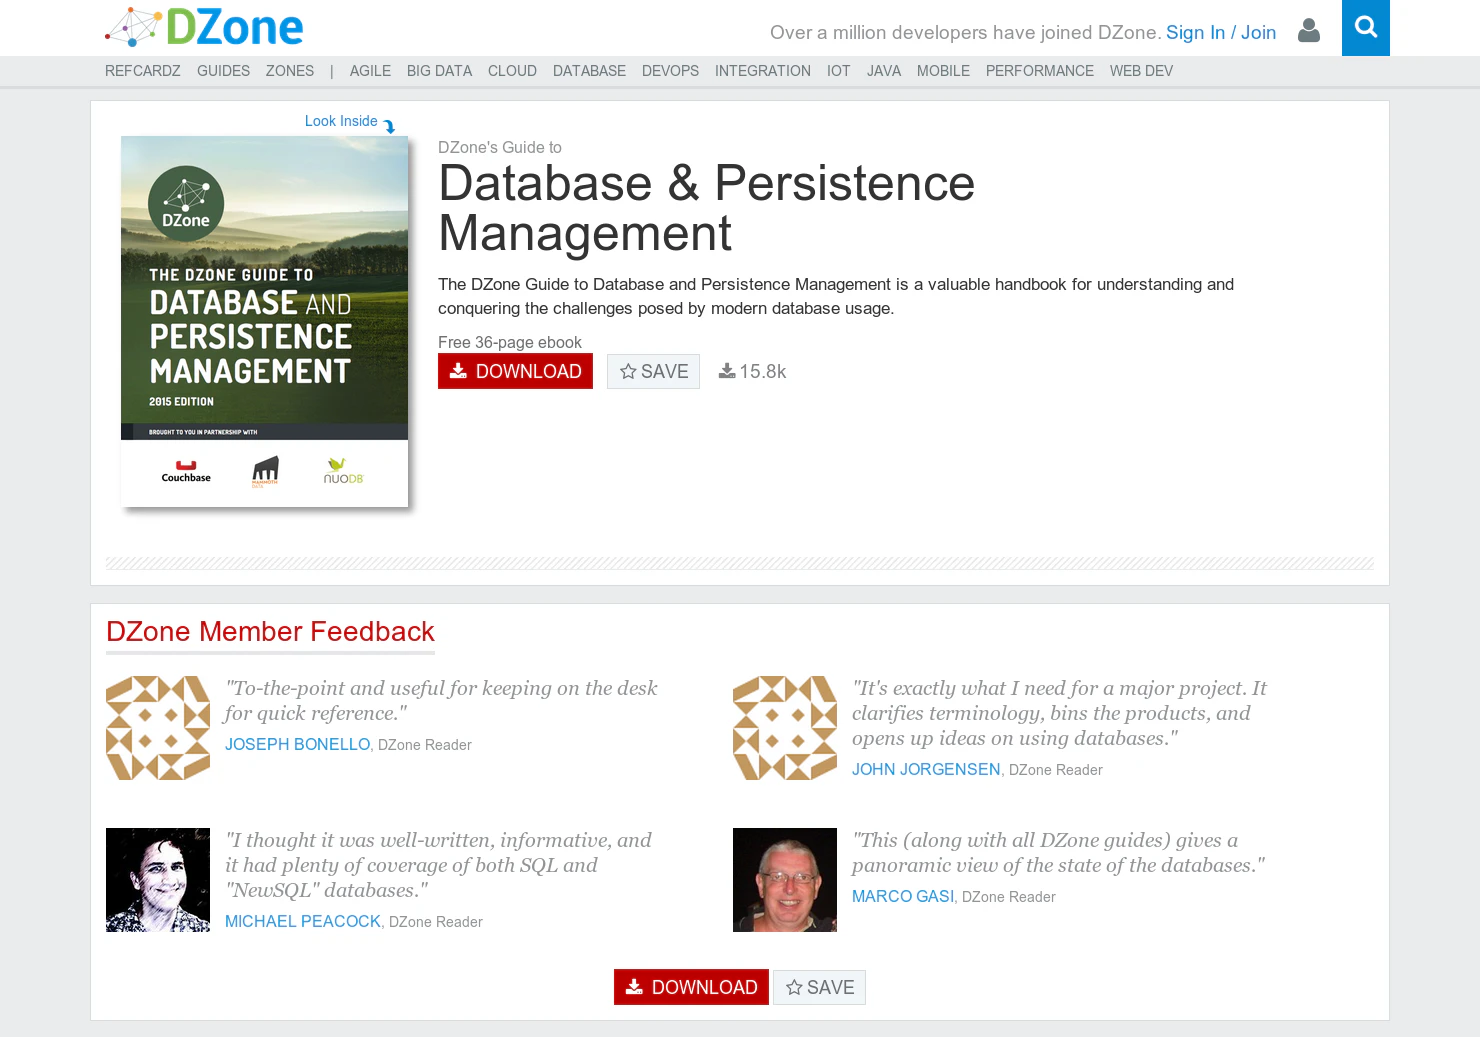Image resolution: width=1480 pixels, height=1037 pixels.
Task: Click Joseph Bonello's avatar image
Action: (x=158, y=728)
